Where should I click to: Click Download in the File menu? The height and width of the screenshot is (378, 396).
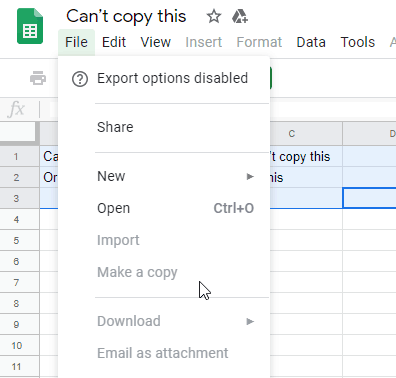coord(164,321)
